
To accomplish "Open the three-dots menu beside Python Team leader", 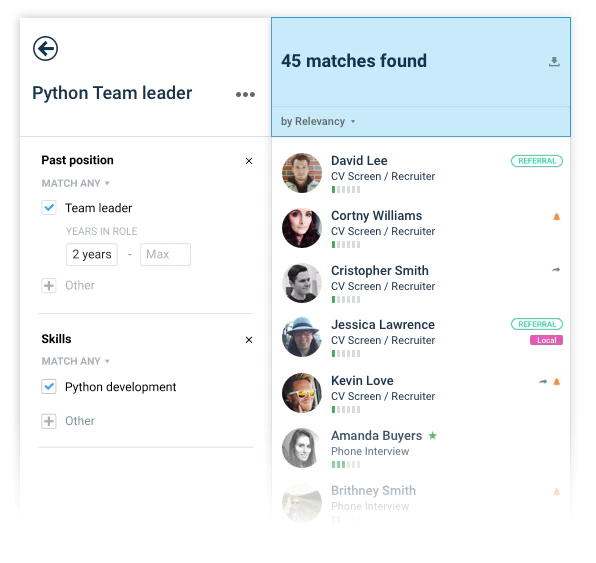I will coord(245,94).
